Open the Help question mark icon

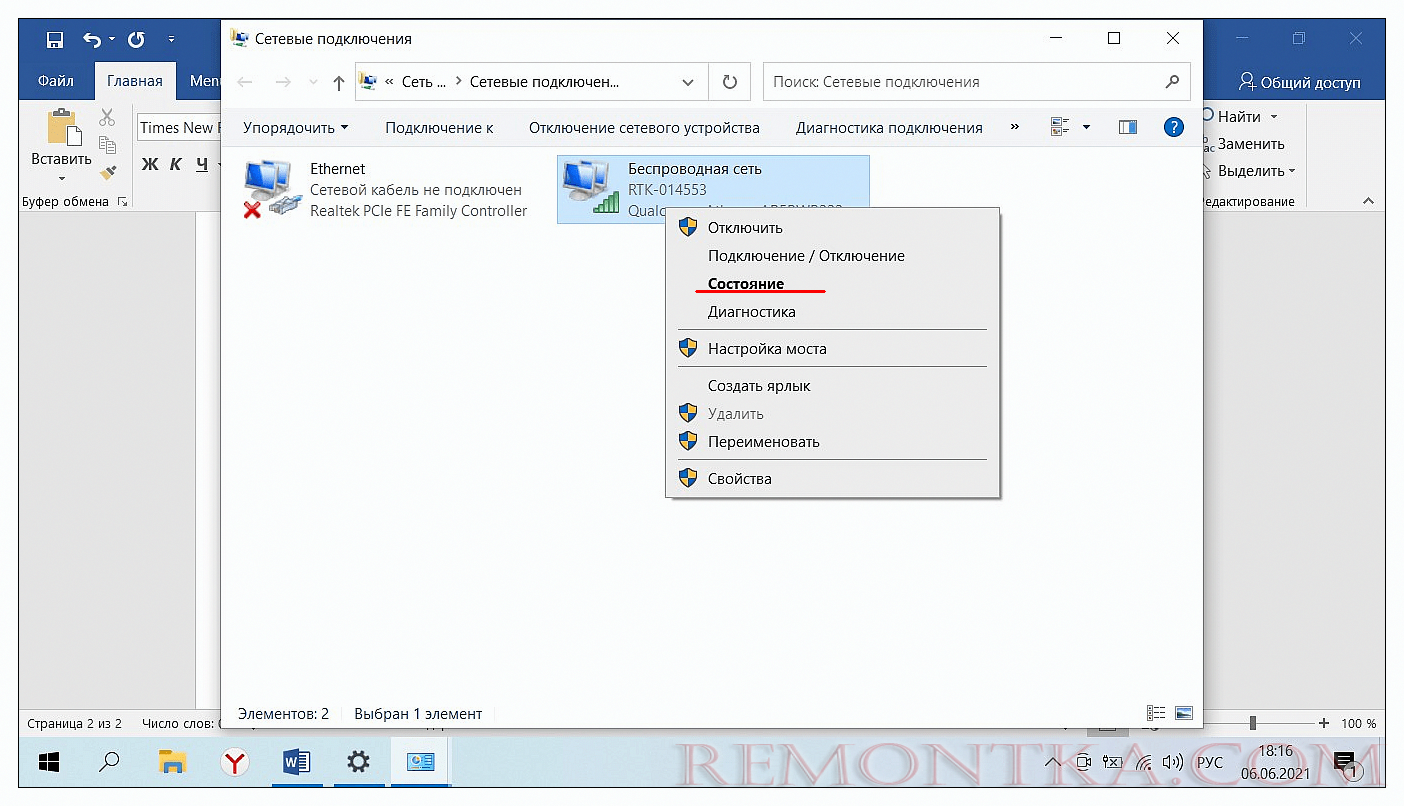point(1174,127)
